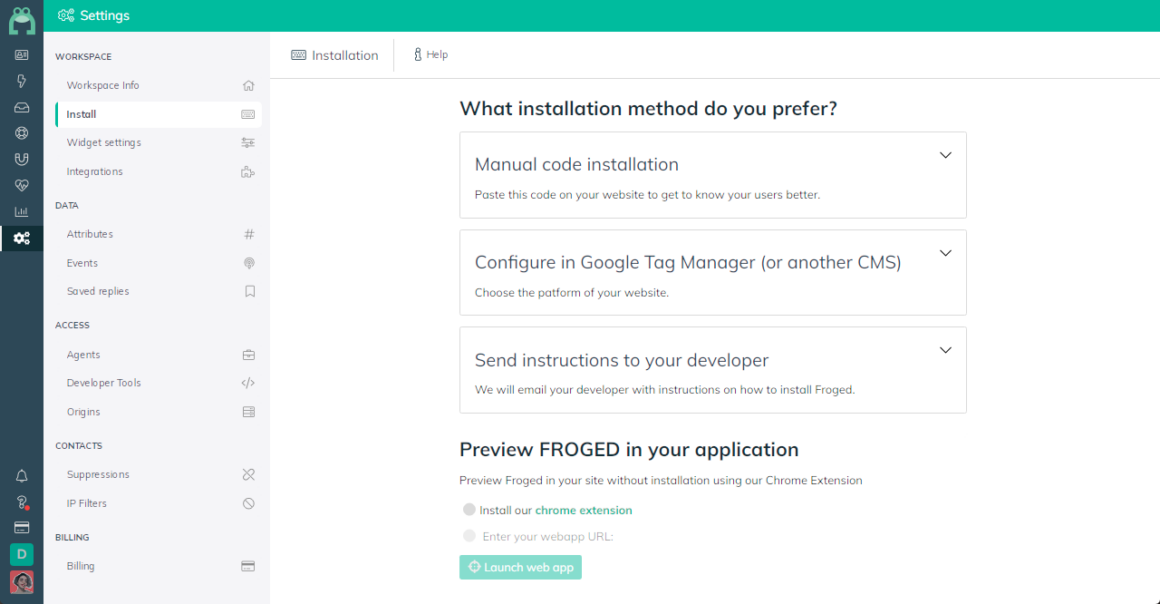This screenshot has height=604, width=1160.
Task: Expand Send instructions to your developer
Action: [945, 350]
